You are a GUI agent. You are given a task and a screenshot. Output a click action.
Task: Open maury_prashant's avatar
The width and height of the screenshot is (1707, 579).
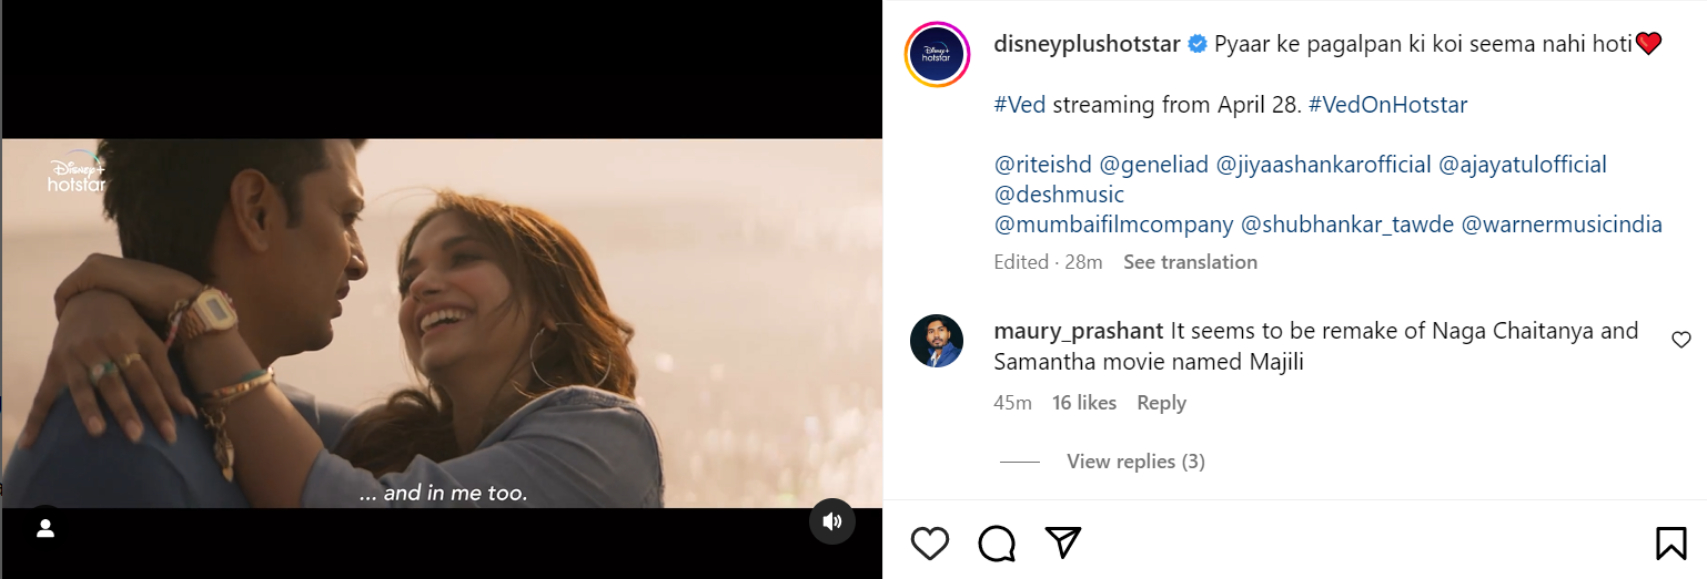(937, 341)
